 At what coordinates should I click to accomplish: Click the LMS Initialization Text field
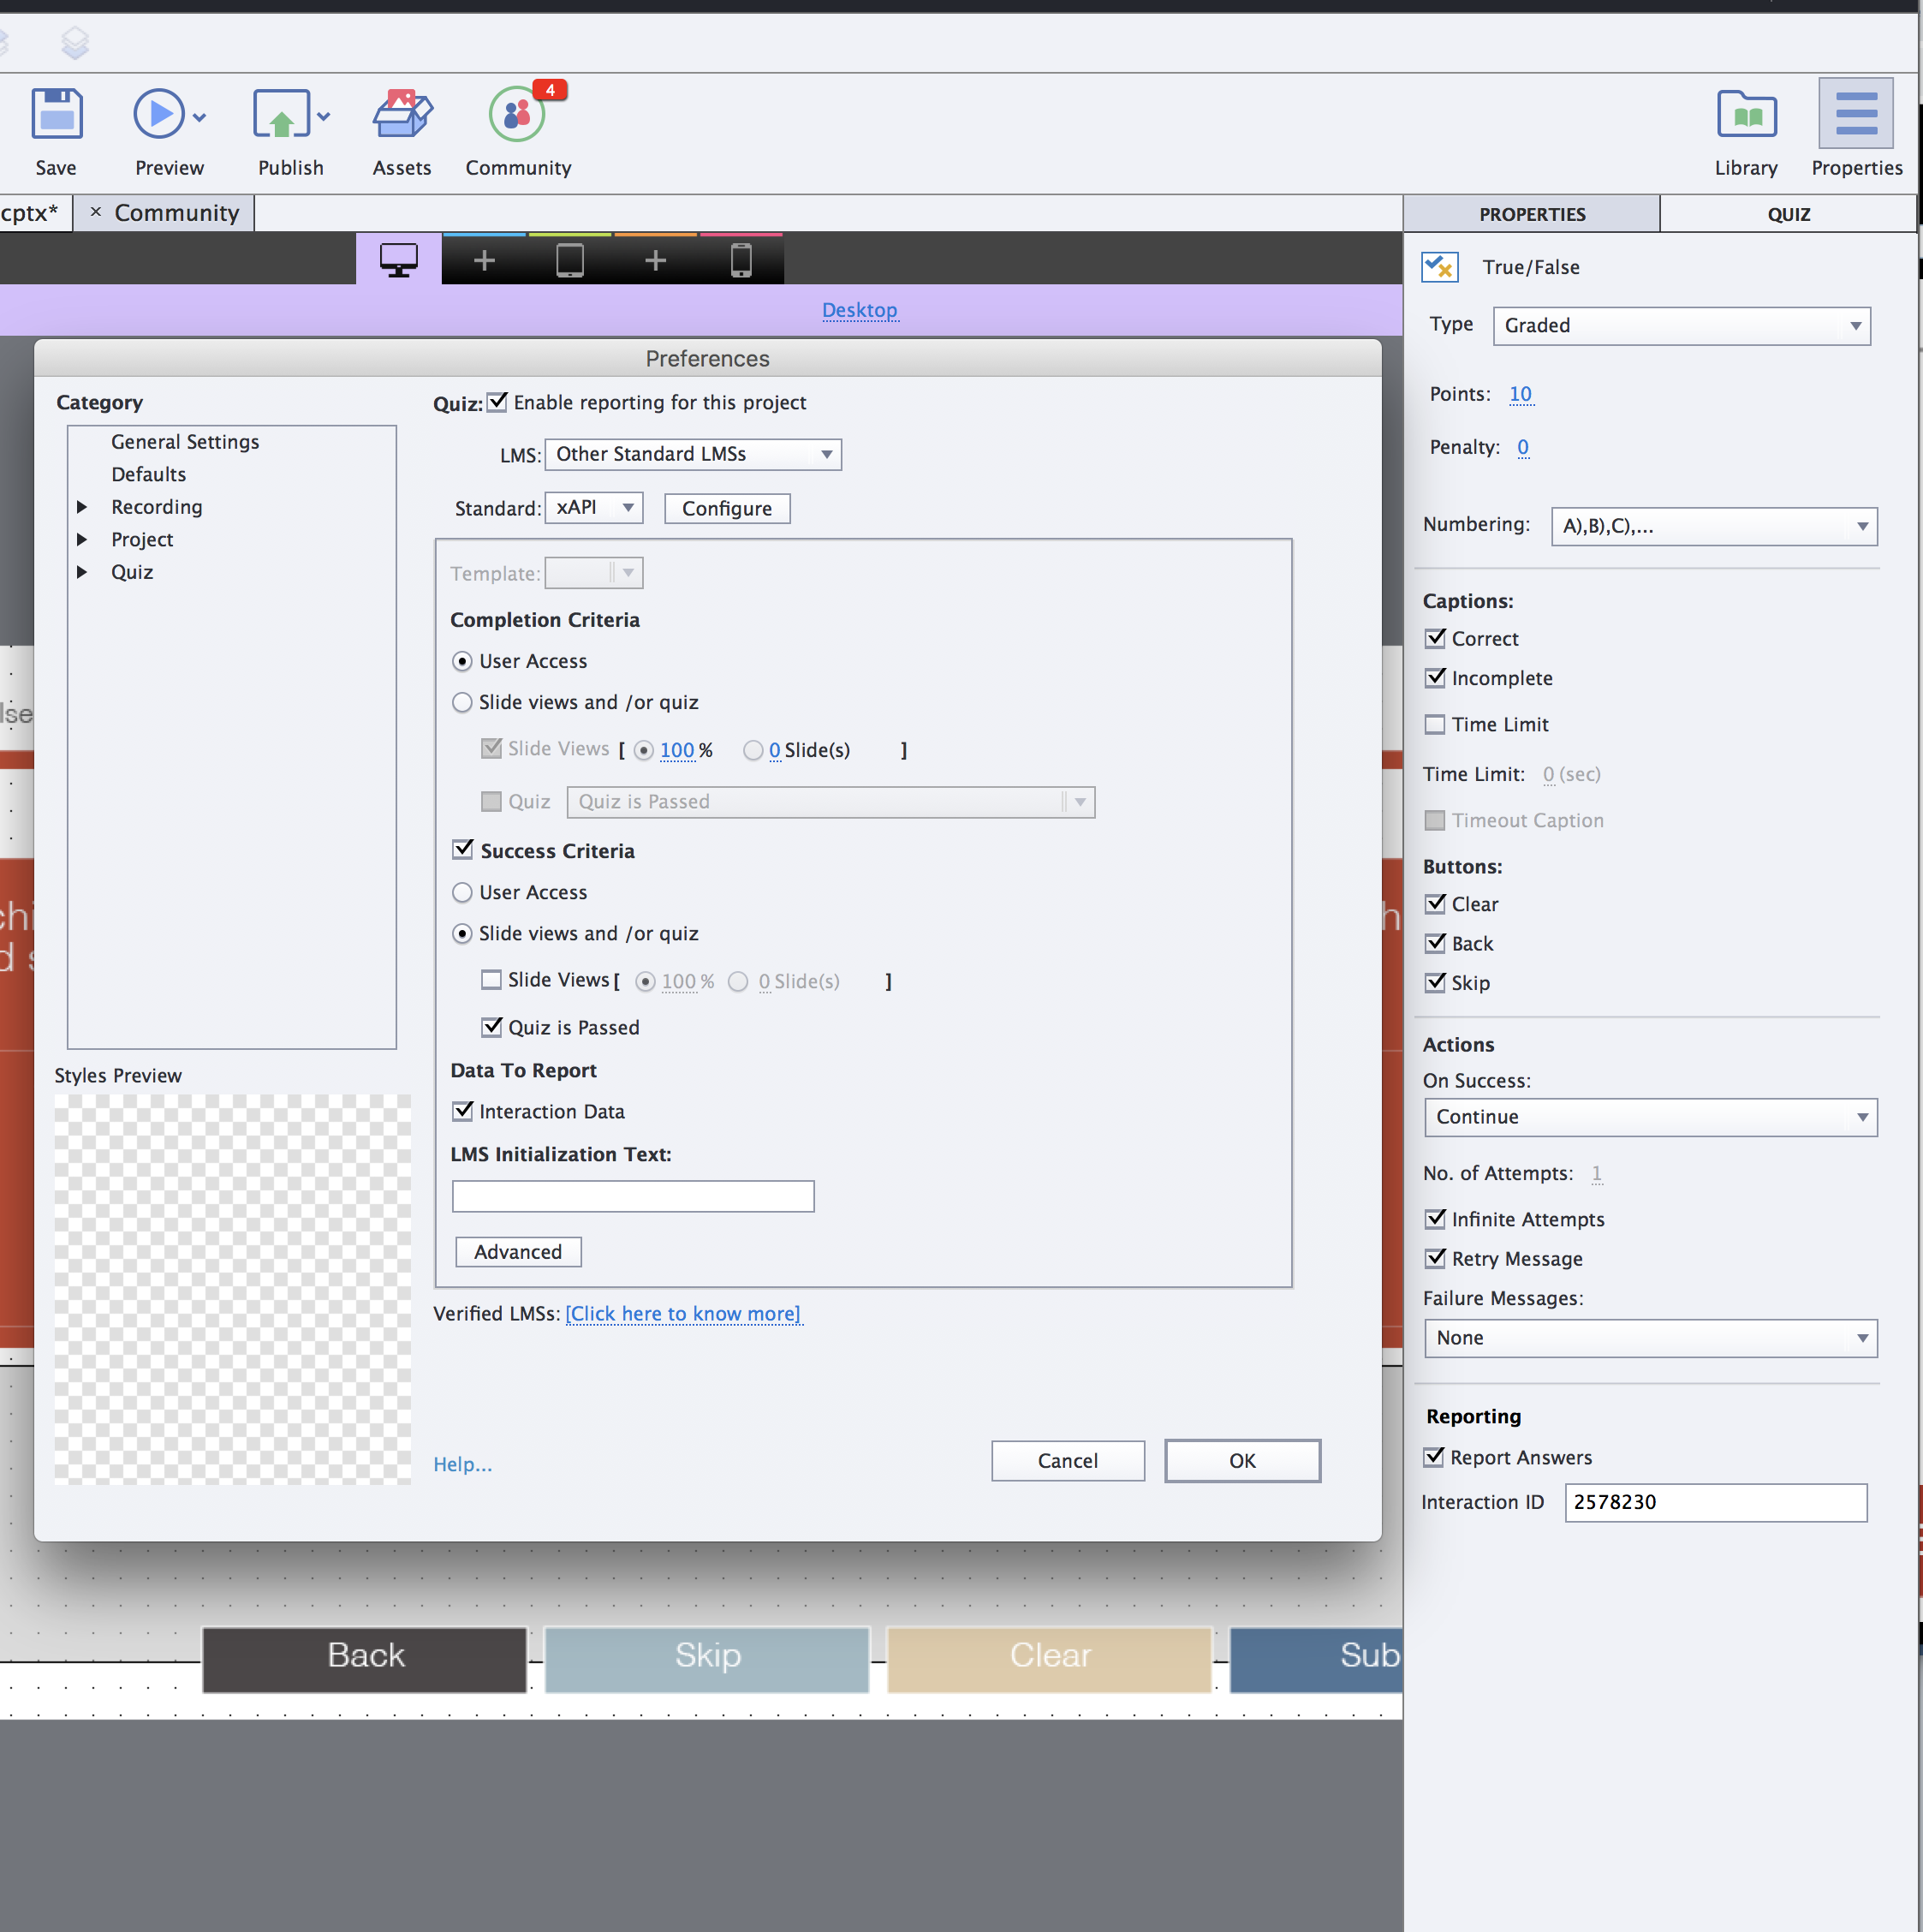(x=633, y=1196)
